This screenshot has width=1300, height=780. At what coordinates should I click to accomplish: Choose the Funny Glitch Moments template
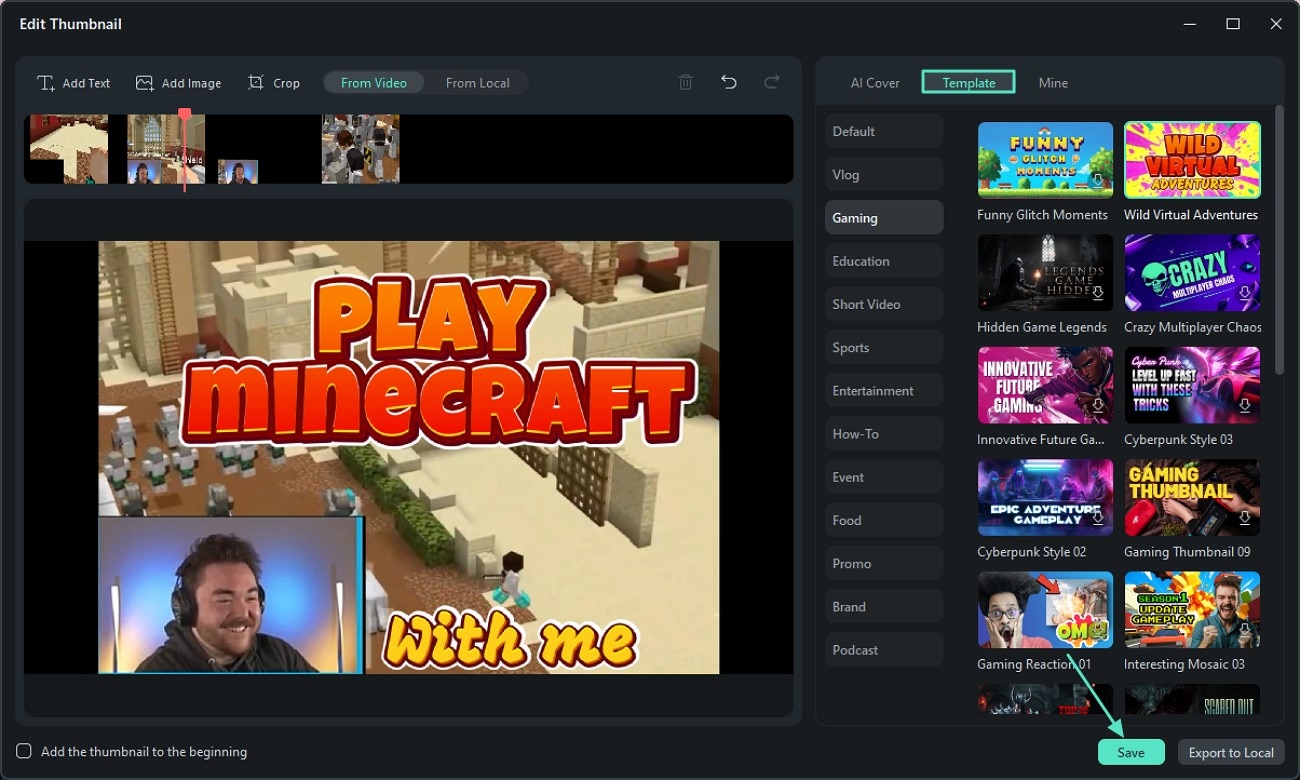coord(1045,160)
